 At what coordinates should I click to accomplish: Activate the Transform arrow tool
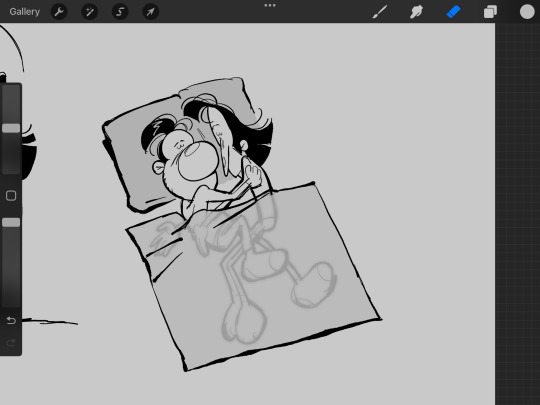tap(150, 12)
